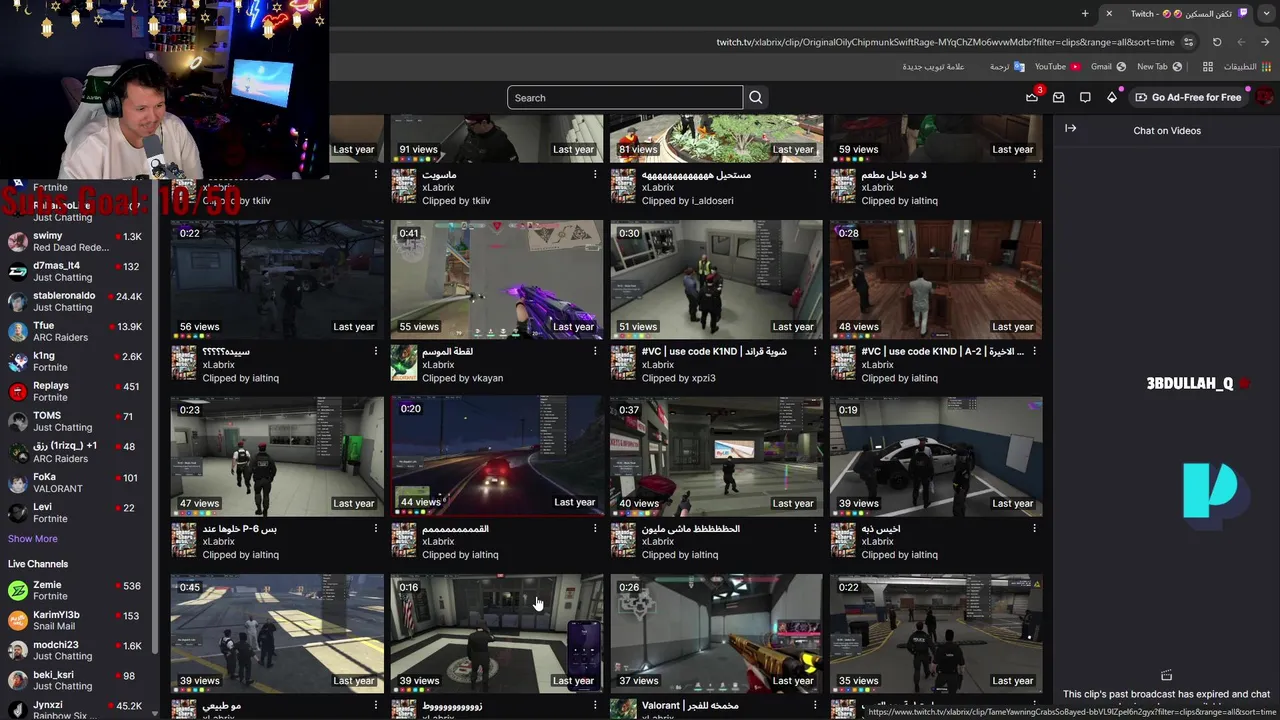Click the Get Bits diamond icon

coord(1111,98)
